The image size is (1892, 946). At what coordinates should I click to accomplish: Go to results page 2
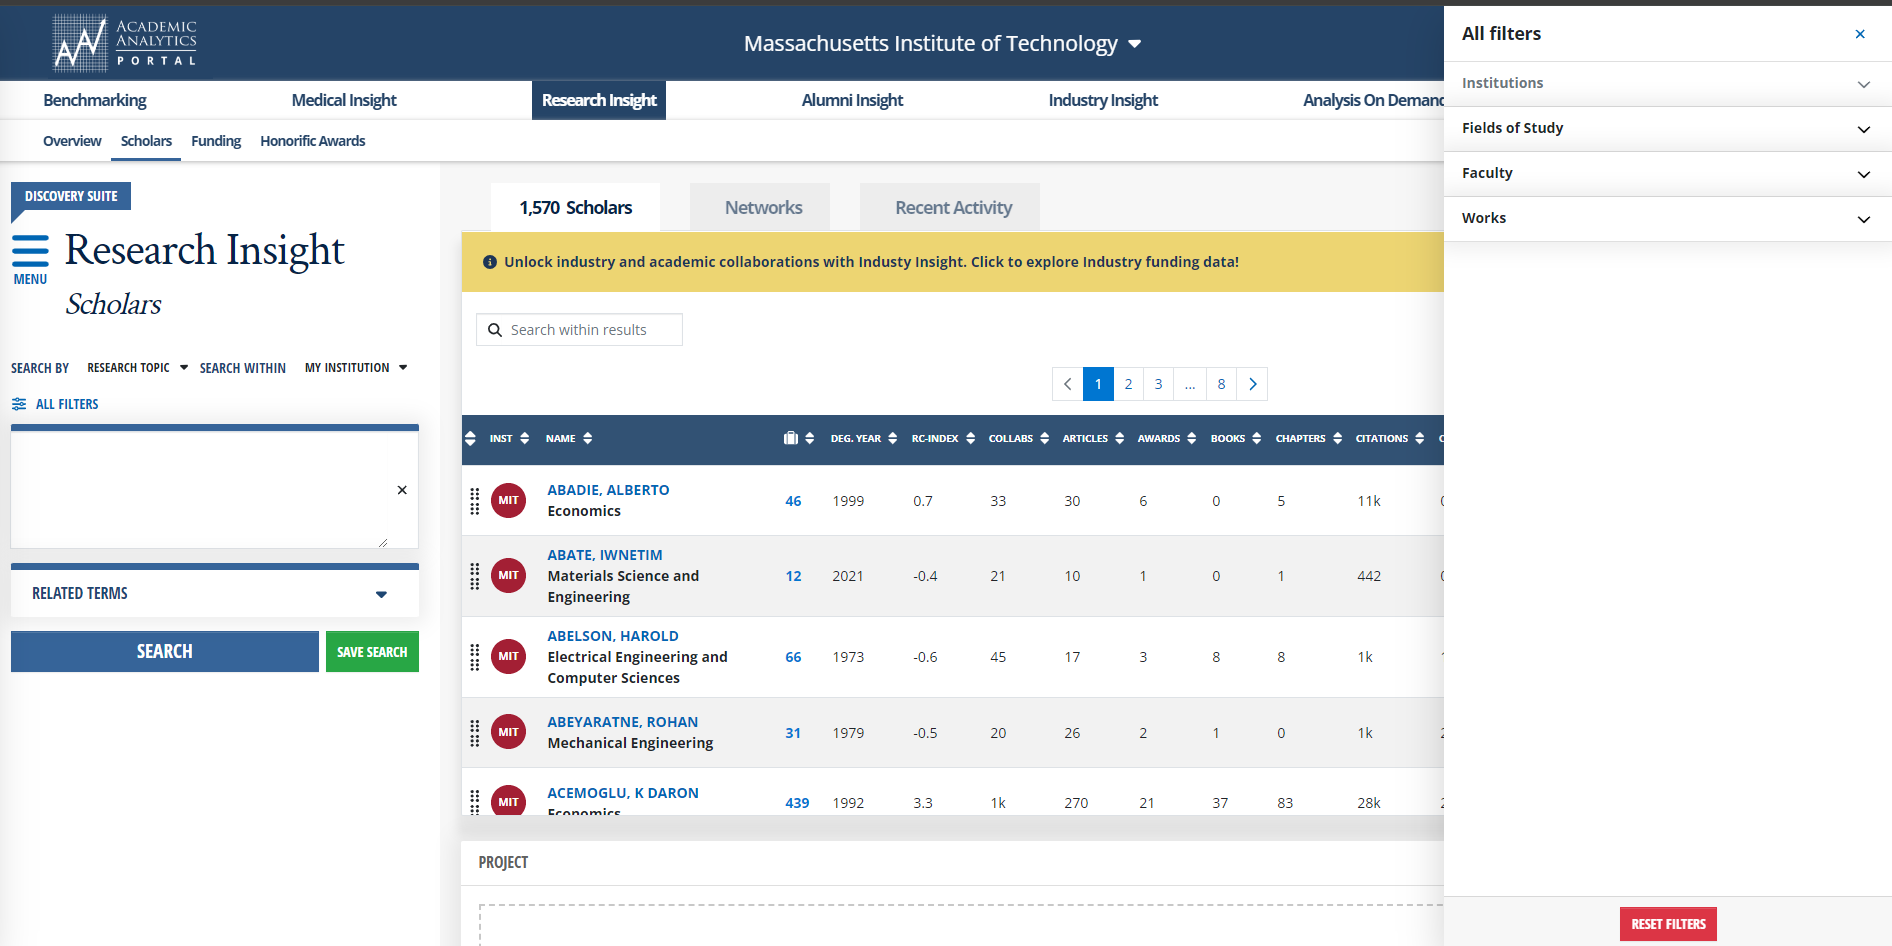coord(1128,384)
